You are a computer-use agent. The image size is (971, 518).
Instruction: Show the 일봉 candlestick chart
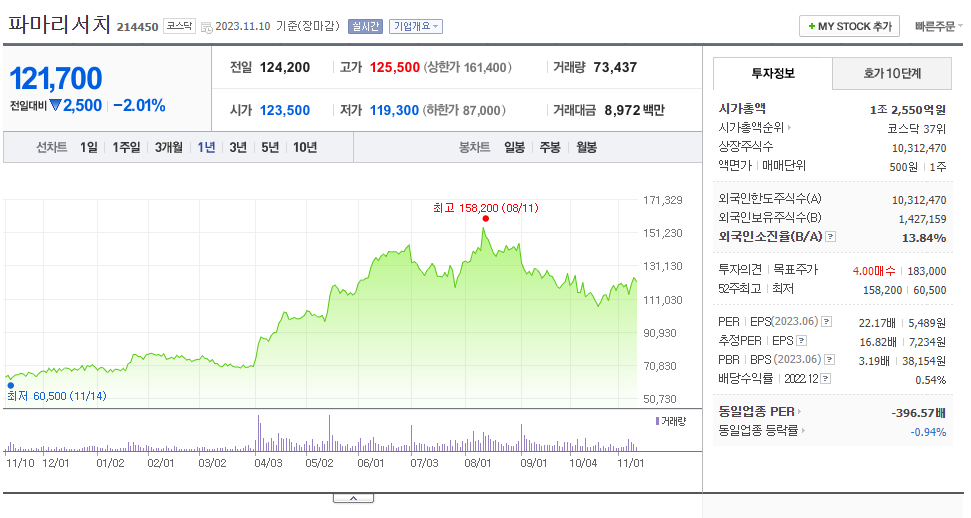[x=514, y=147]
